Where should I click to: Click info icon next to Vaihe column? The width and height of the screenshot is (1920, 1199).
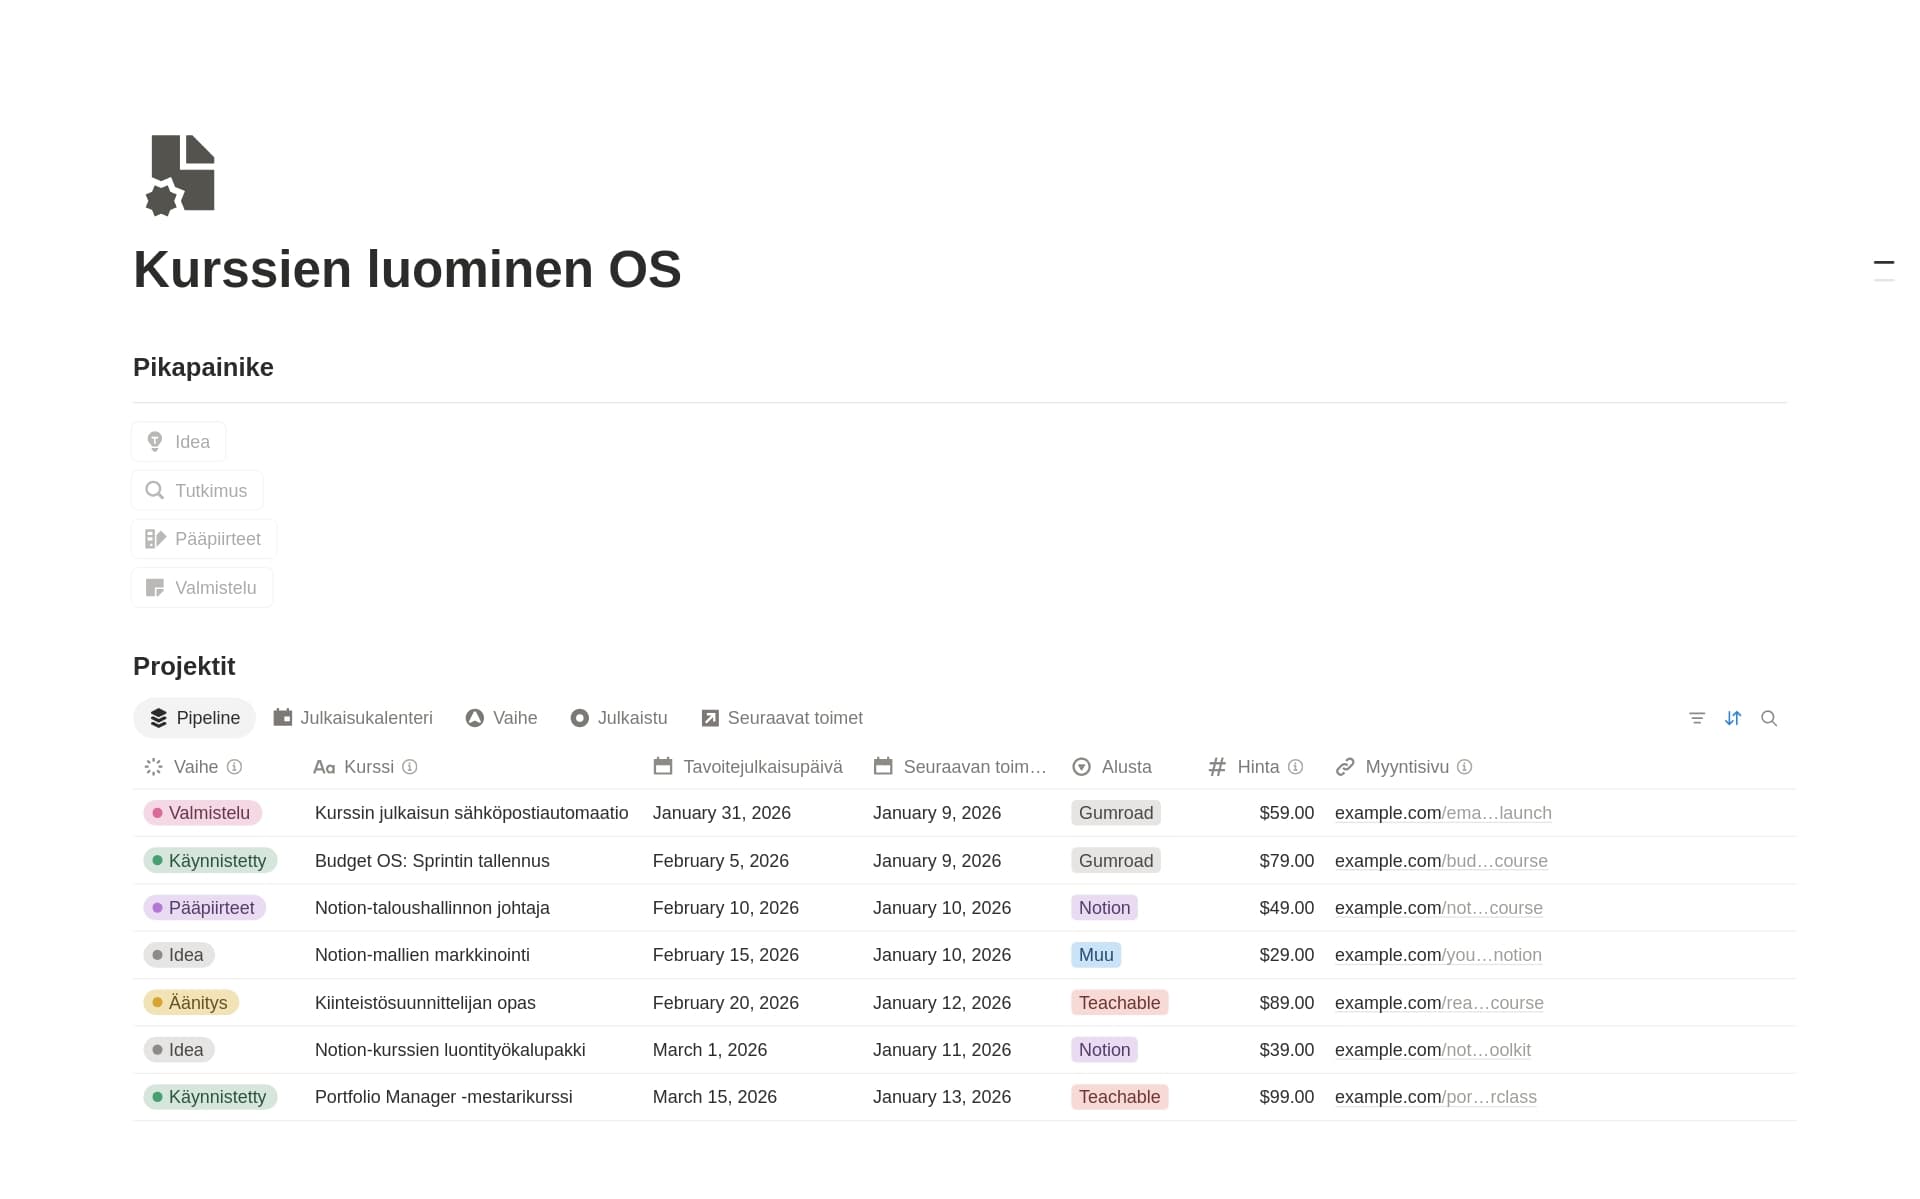coord(234,767)
